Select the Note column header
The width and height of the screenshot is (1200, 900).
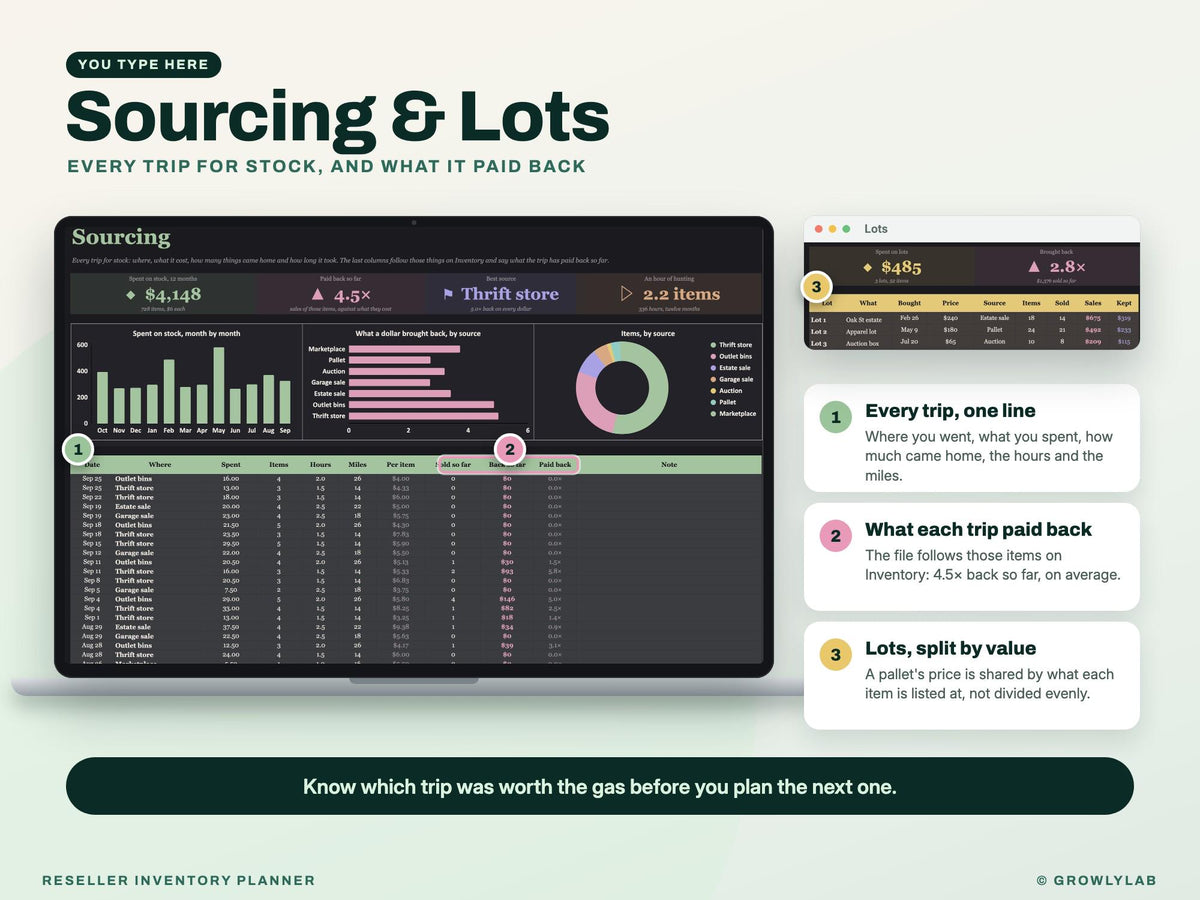point(669,465)
